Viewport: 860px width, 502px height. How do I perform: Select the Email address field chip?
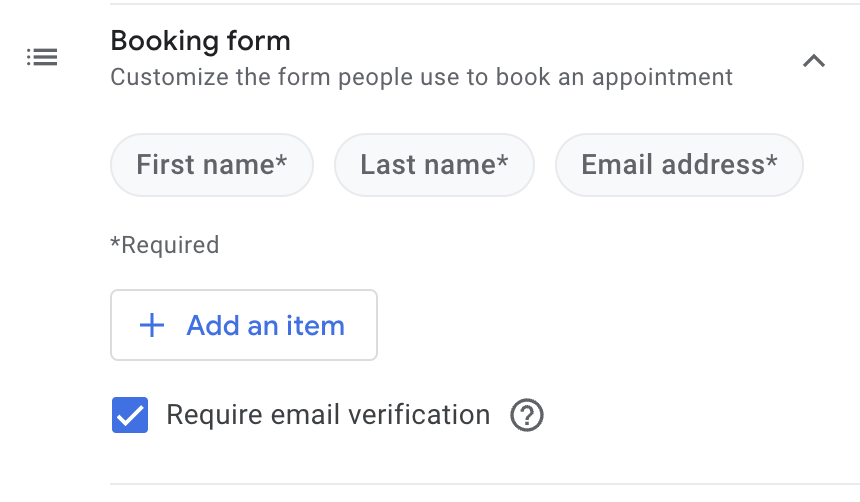[x=679, y=165]
